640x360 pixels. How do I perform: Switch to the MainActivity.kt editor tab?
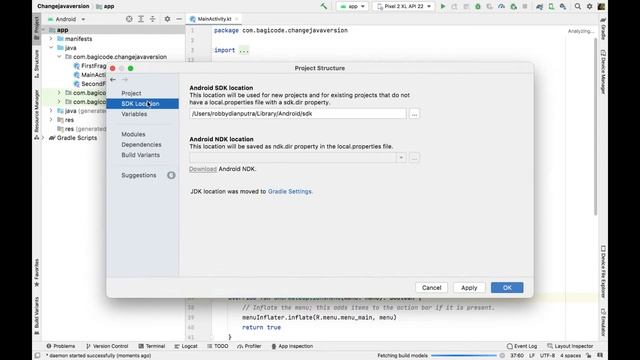coord(214,19)
